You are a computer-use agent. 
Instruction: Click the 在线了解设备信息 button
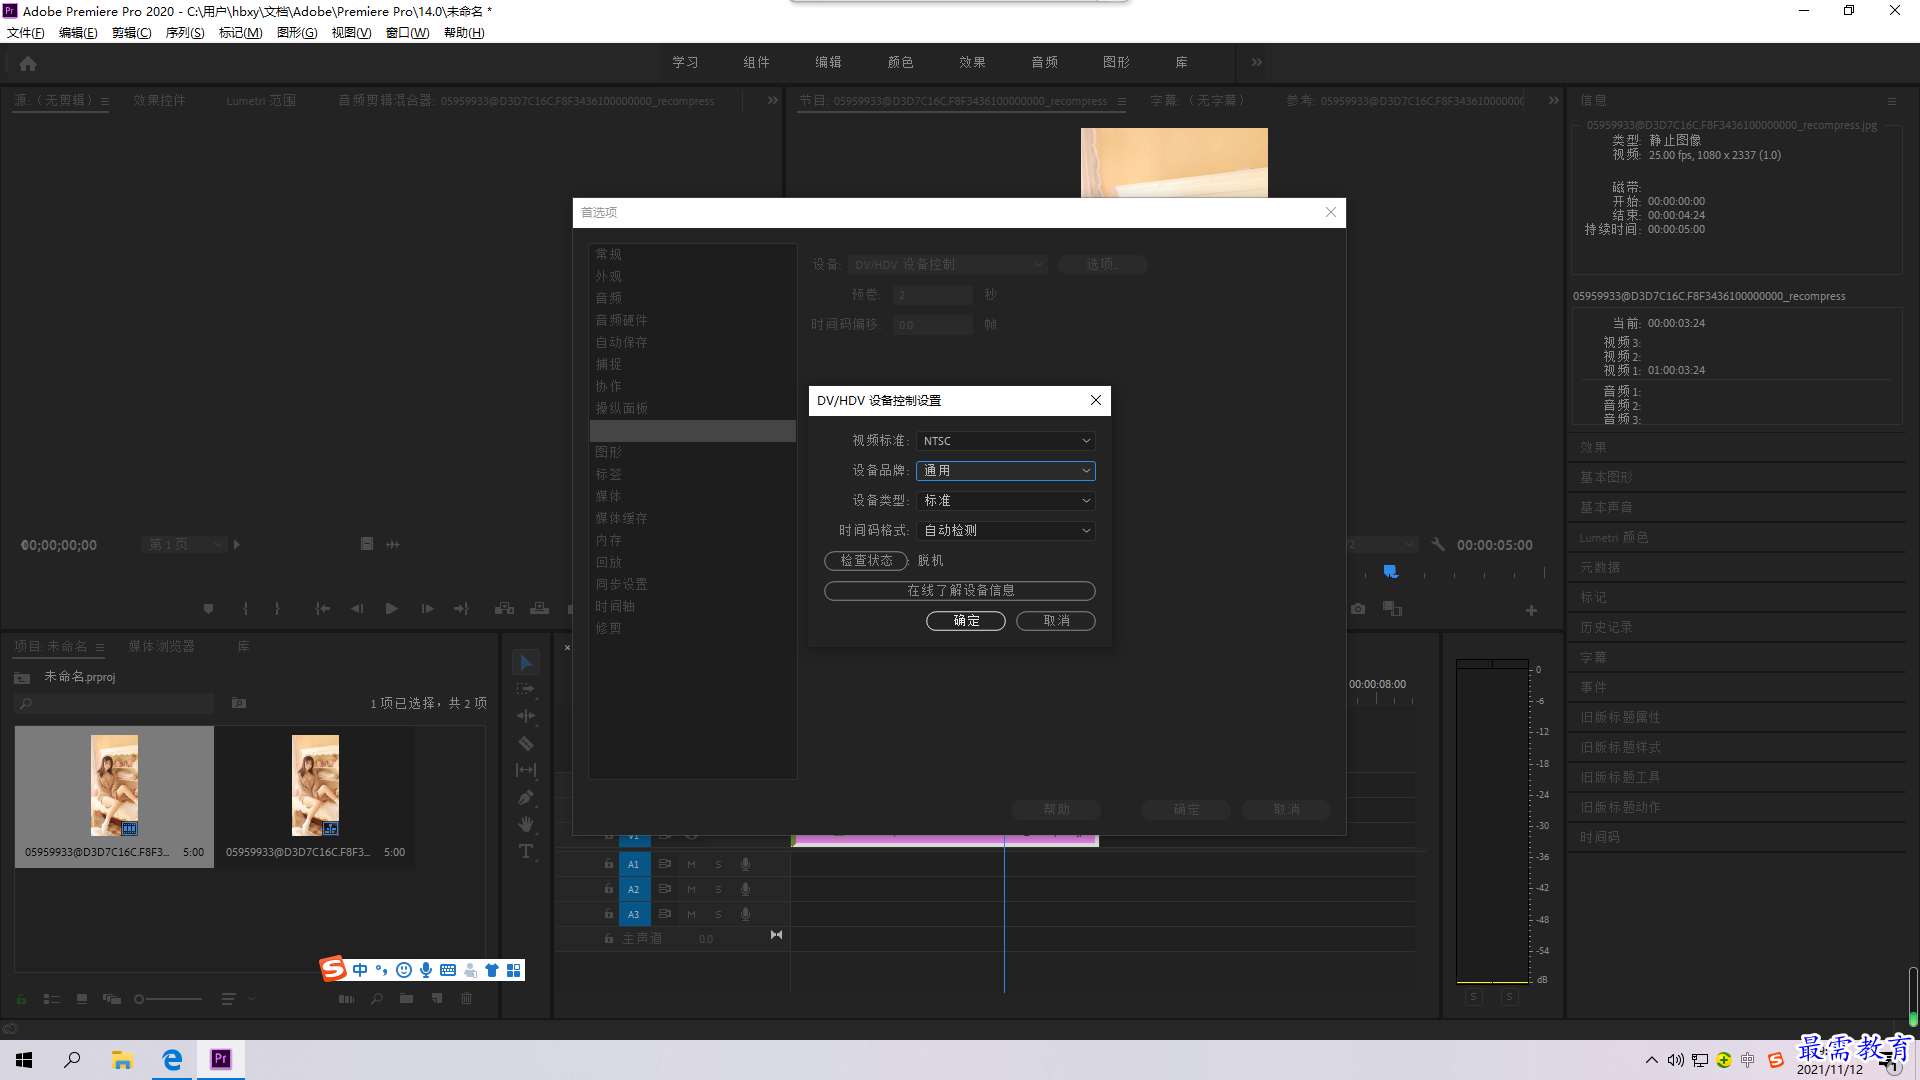click(x=960, y=591)
